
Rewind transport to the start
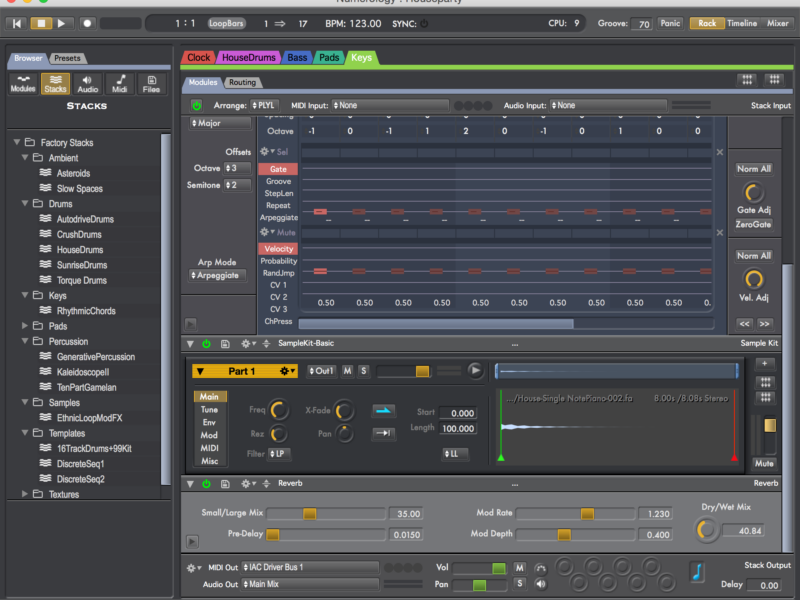click(18, 22)
